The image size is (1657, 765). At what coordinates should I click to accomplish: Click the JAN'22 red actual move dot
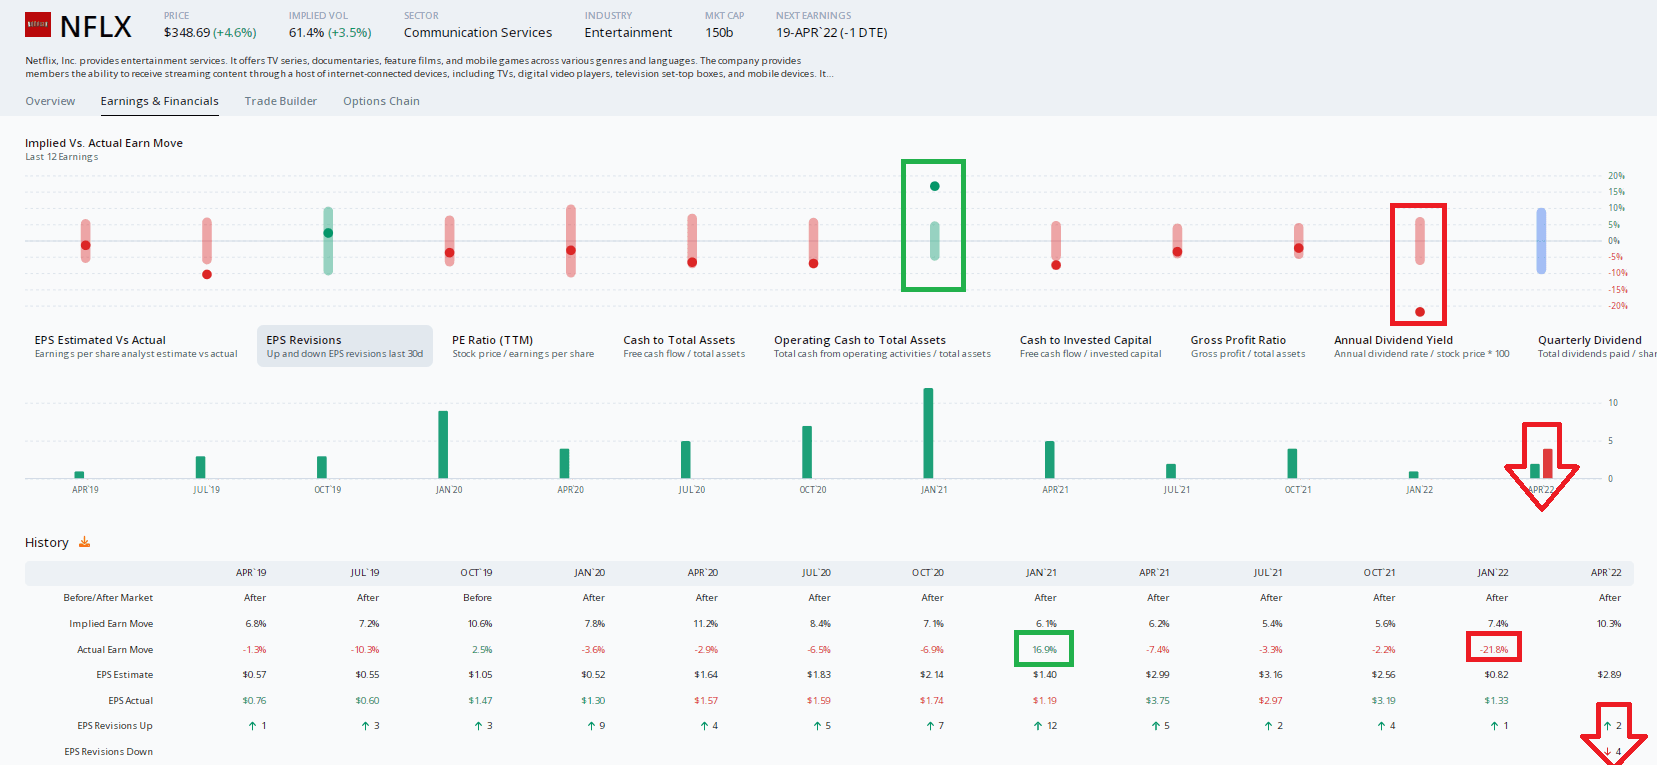1420,312
